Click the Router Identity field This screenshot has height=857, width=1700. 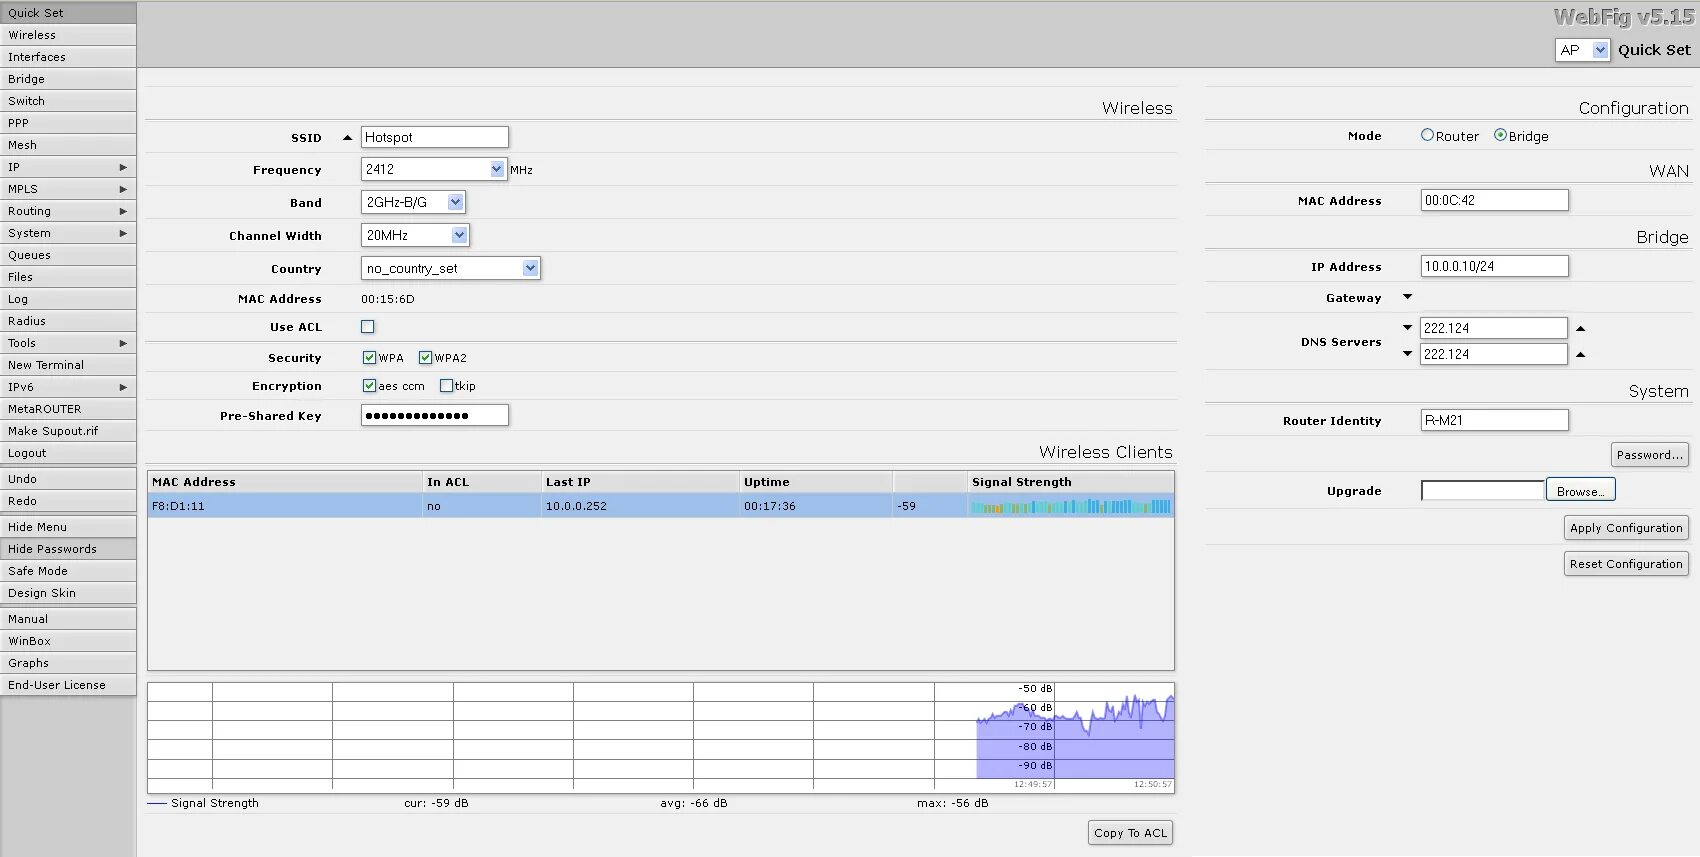(1495, 420)
